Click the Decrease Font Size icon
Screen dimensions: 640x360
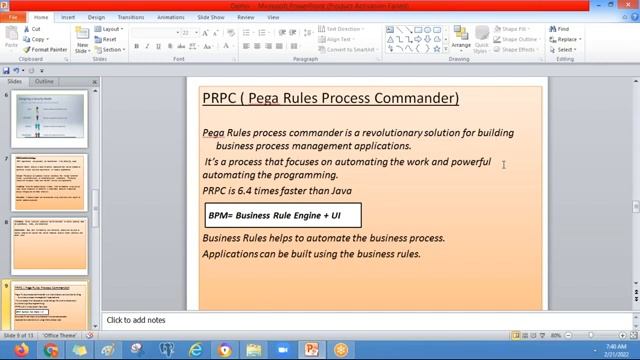(216, 33)
